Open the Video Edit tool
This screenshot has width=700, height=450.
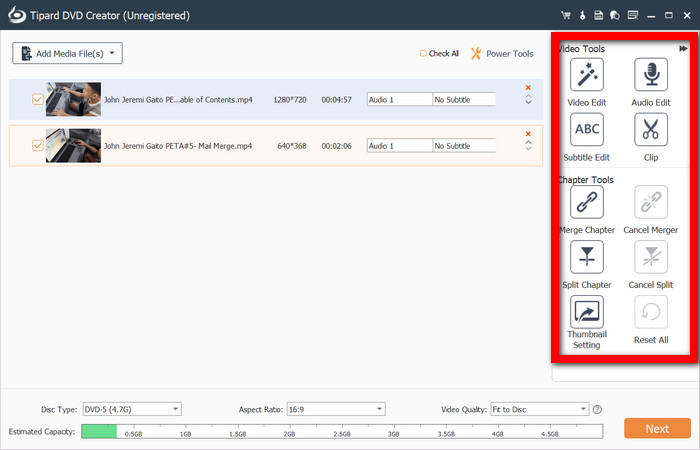tap(587, 75)
